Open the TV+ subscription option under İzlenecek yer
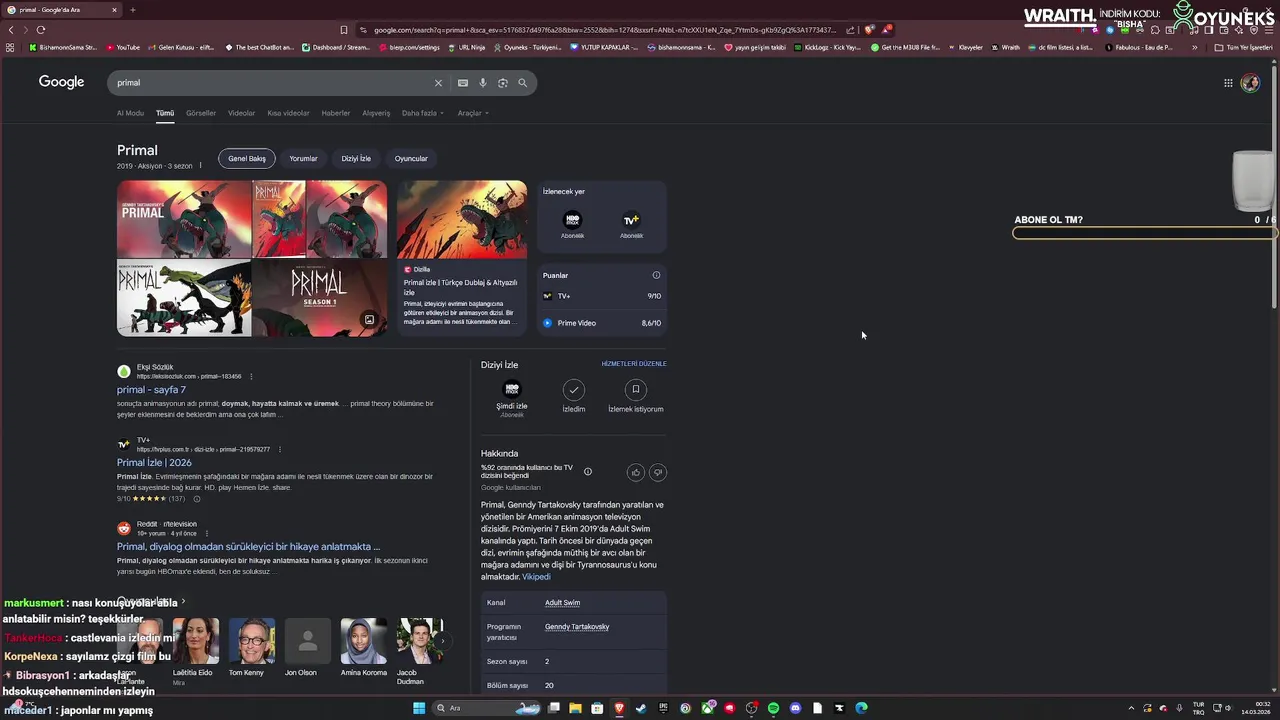Viewport: 1280px width, 720px height. point(631,225)
